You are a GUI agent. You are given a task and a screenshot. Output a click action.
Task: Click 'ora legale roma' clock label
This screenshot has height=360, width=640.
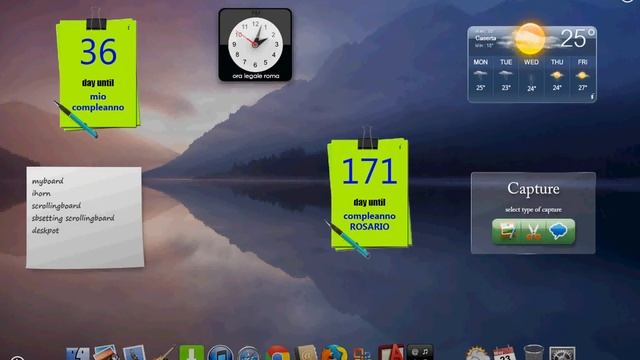tap(256, 76)
